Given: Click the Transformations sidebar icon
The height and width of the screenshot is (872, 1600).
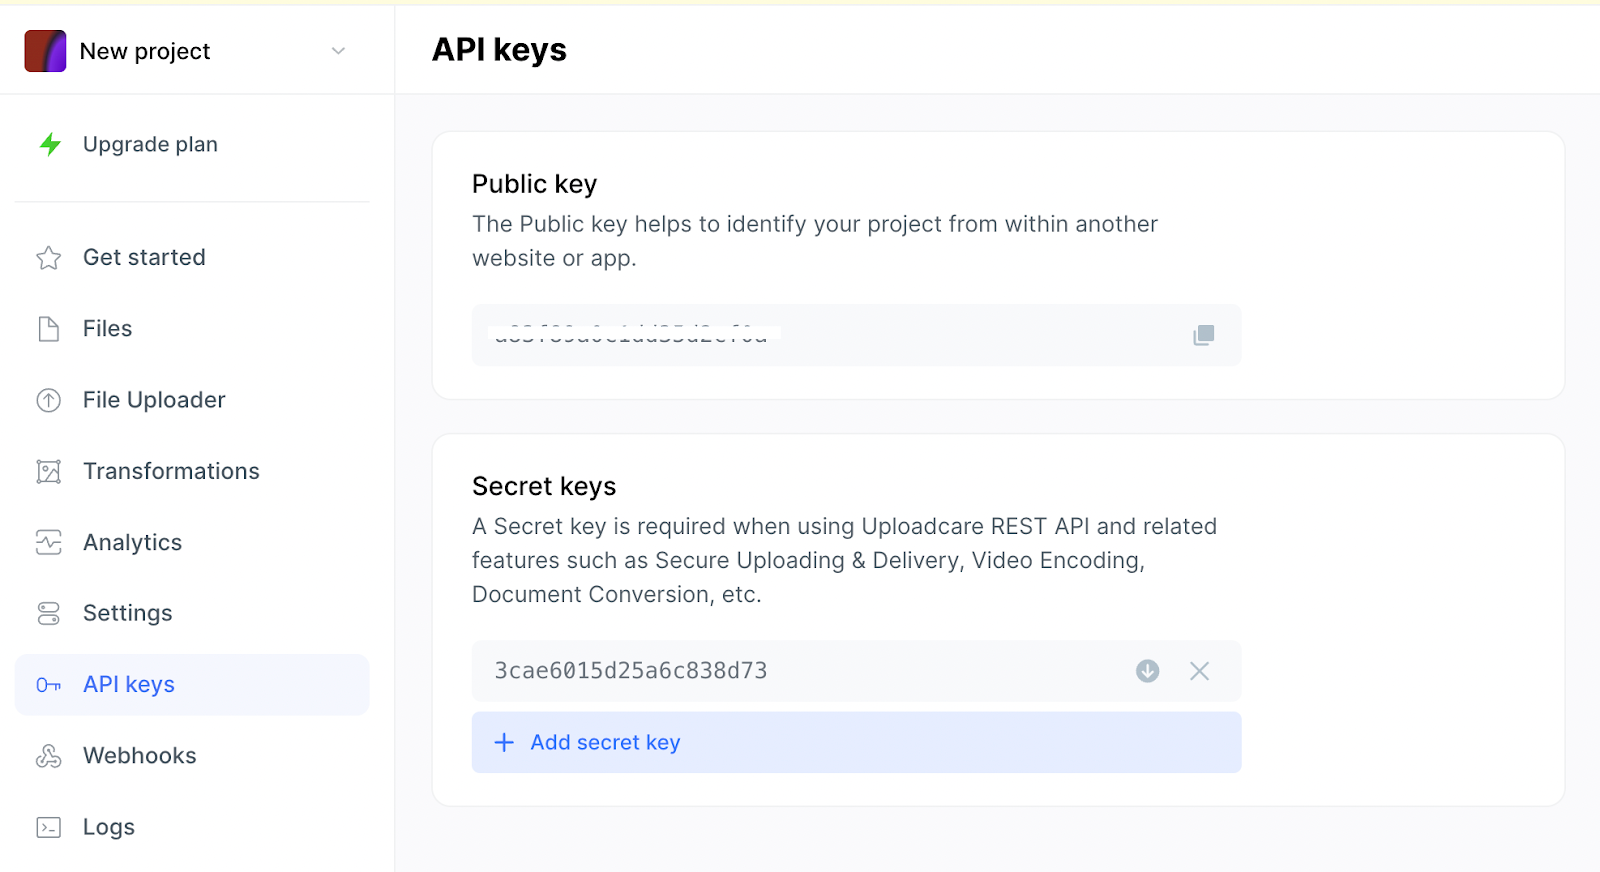Looking at the screenshot, I should click(x=48, y=470).
